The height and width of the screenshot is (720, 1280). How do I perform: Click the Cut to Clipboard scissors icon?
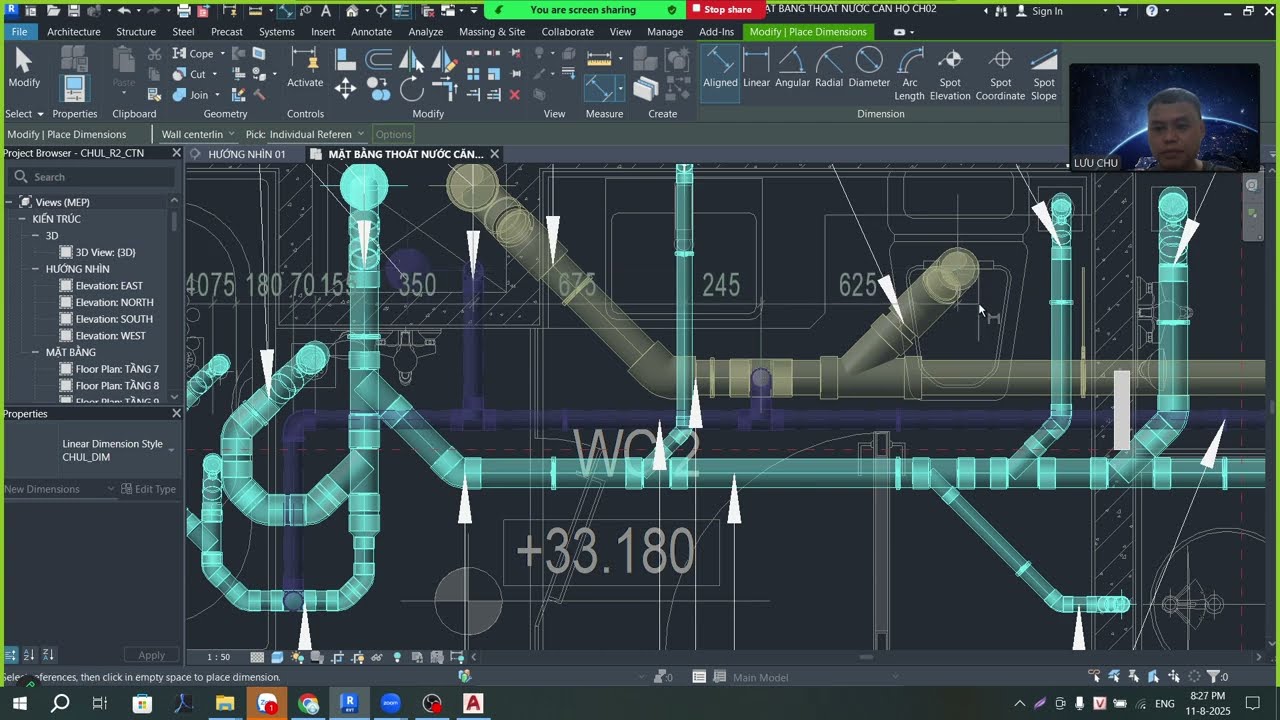[154, 53]
